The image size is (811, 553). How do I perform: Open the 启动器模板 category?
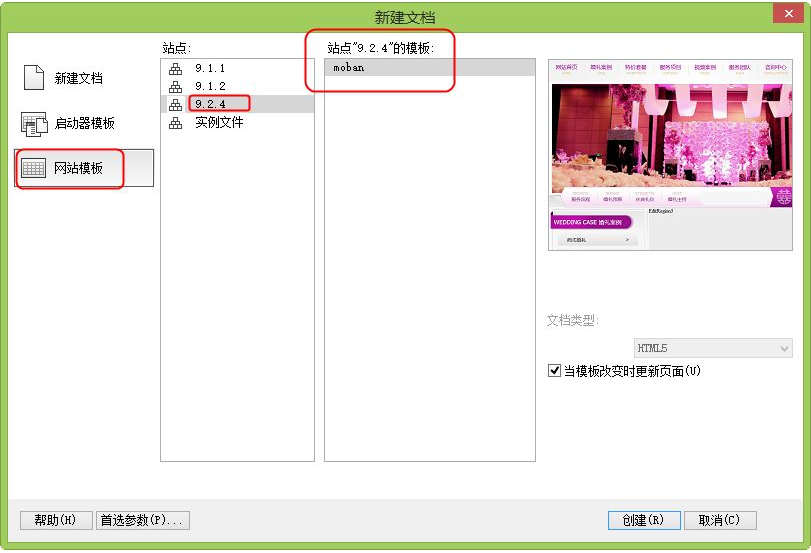click(x=84, y=123)
